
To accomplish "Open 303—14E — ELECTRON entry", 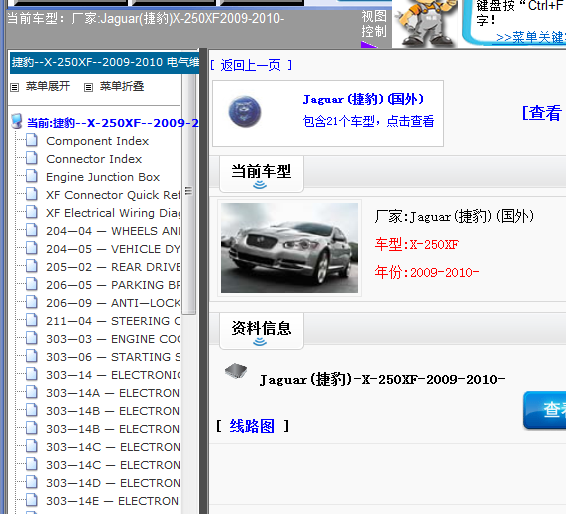I will 113,501.
